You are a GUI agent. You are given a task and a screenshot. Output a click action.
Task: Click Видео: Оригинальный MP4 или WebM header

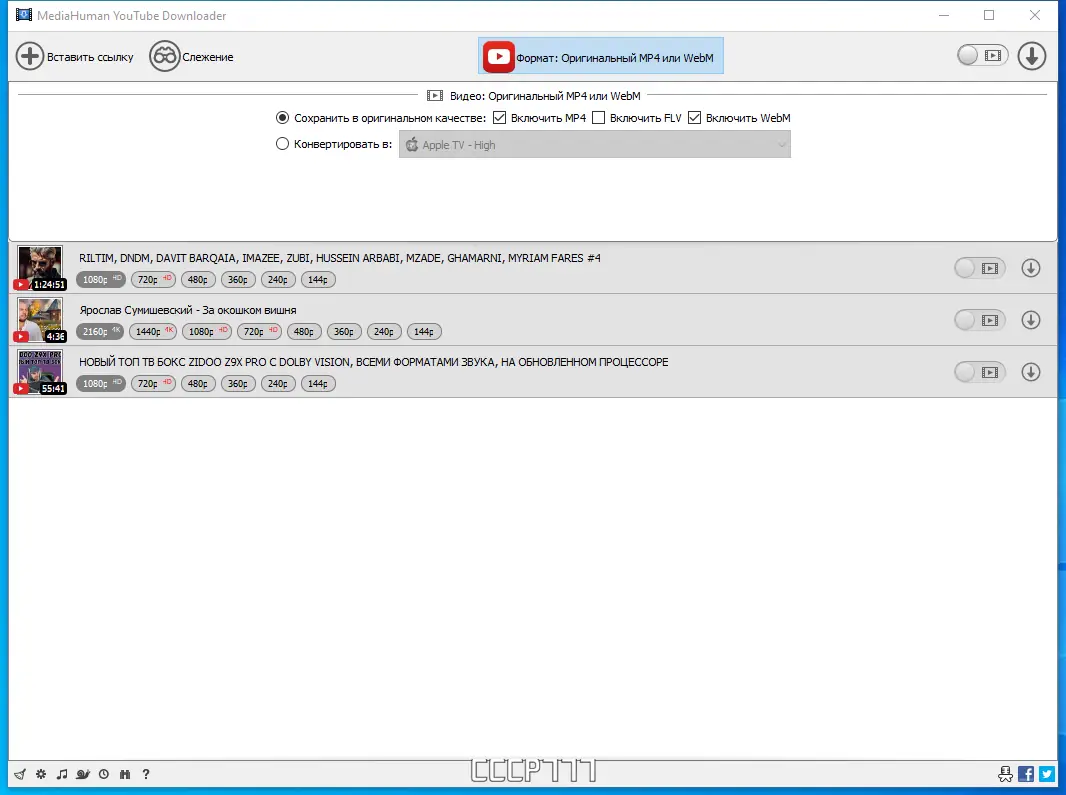[x=534, y=96]
